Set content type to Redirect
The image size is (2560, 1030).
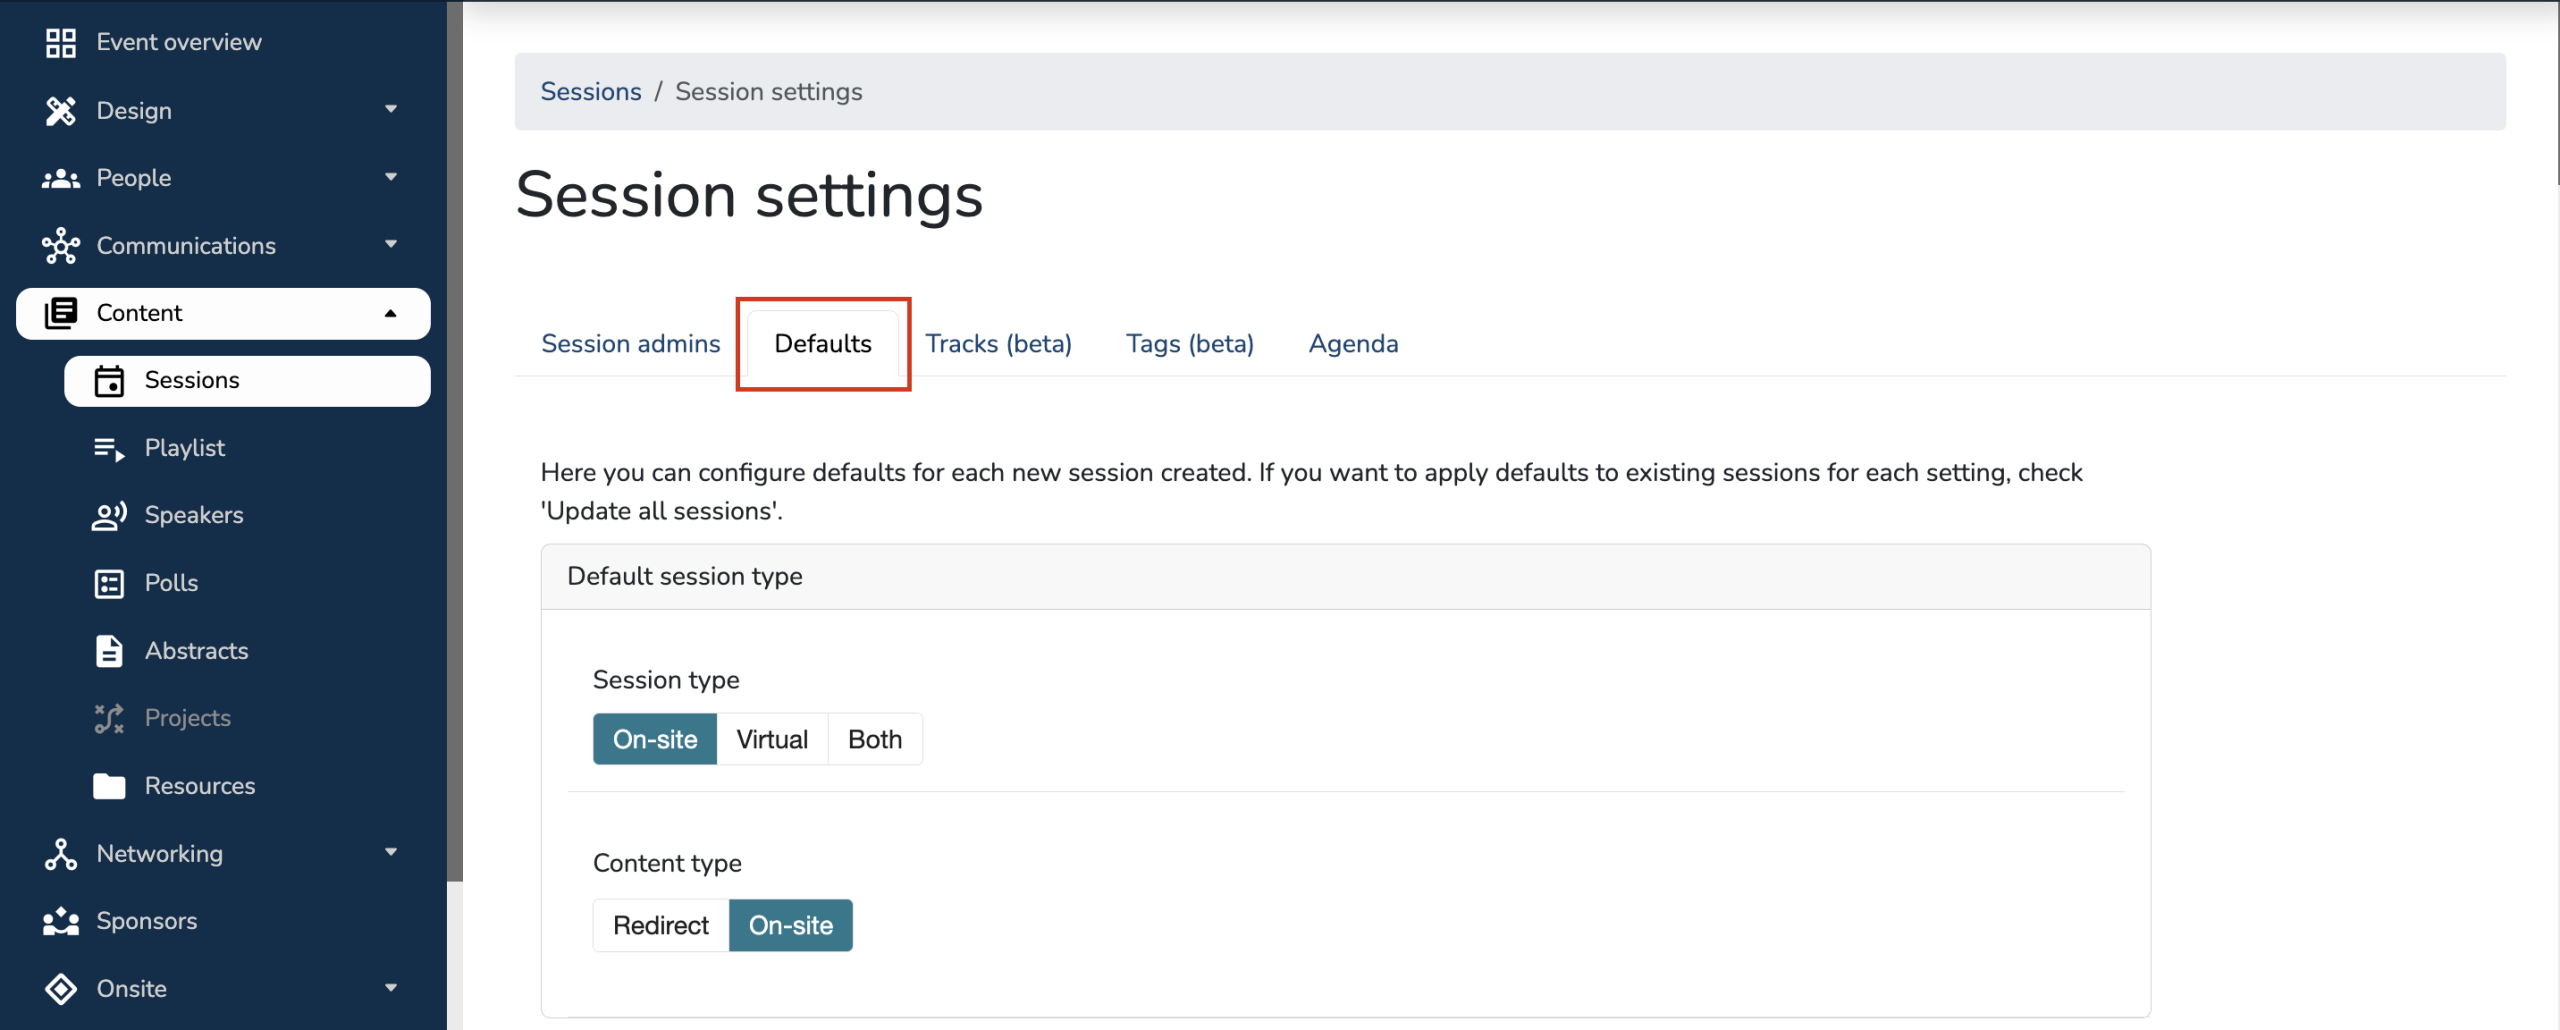point(660,926)
